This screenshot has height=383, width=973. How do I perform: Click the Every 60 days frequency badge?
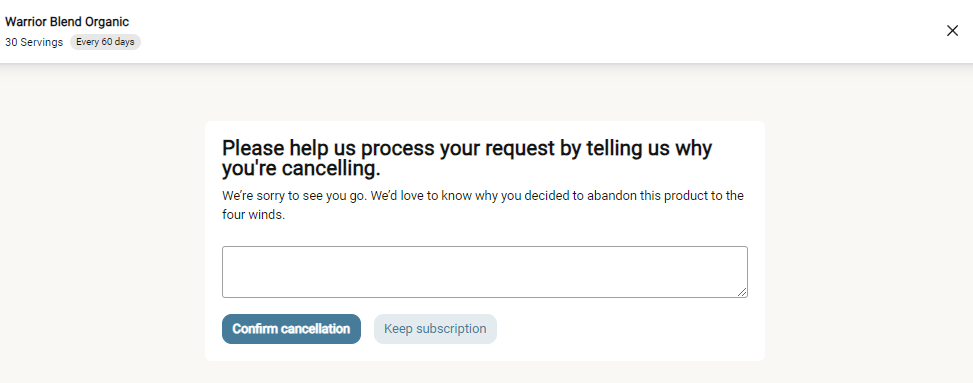105,42
